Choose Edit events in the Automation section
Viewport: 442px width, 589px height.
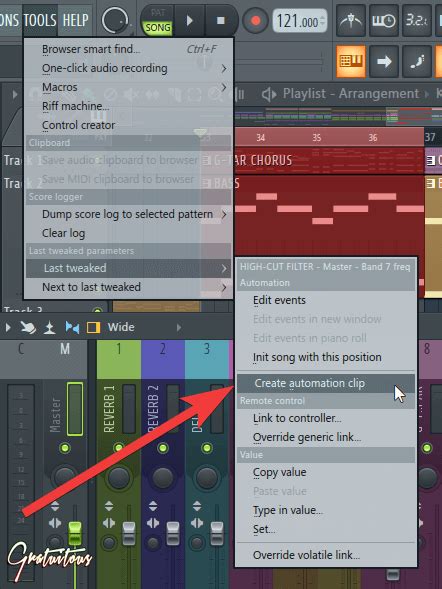[x=326, y=300]
